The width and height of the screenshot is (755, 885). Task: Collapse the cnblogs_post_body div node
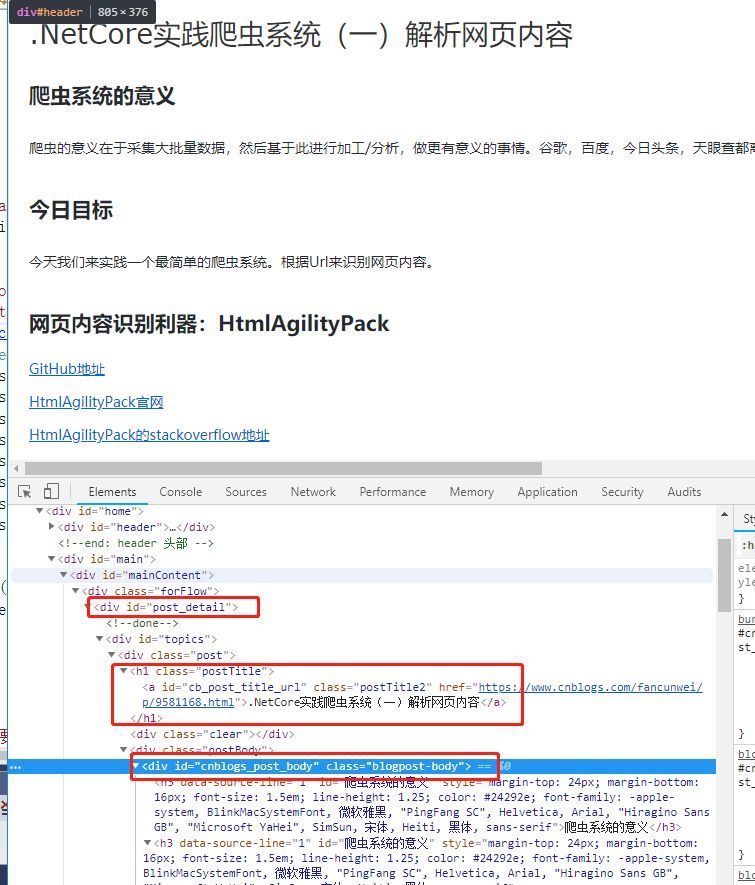pos(136,766)
